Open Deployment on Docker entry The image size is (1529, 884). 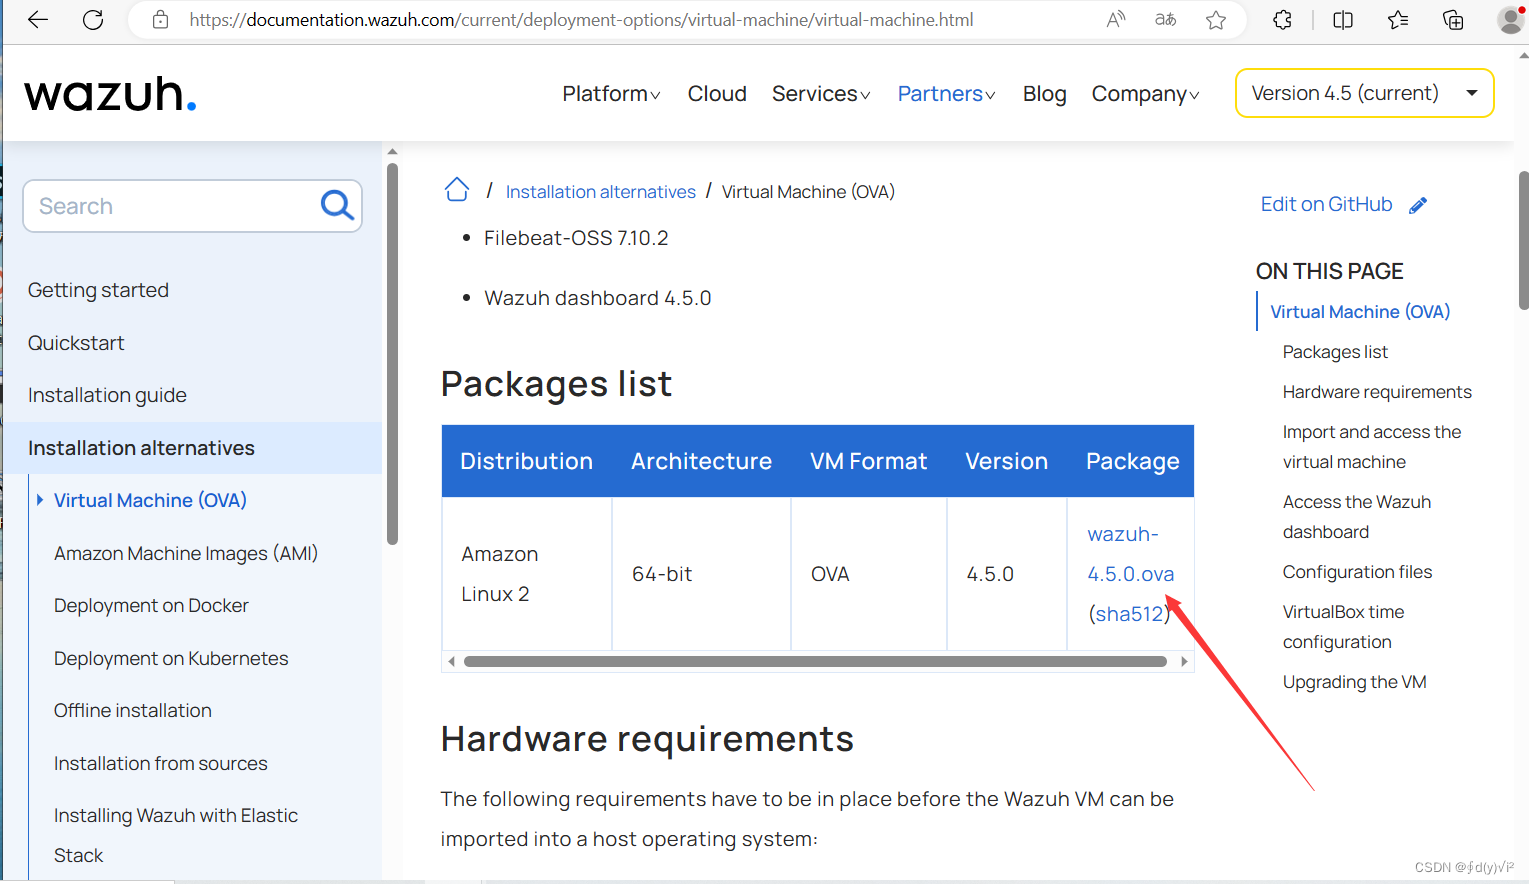pos(151,605)
